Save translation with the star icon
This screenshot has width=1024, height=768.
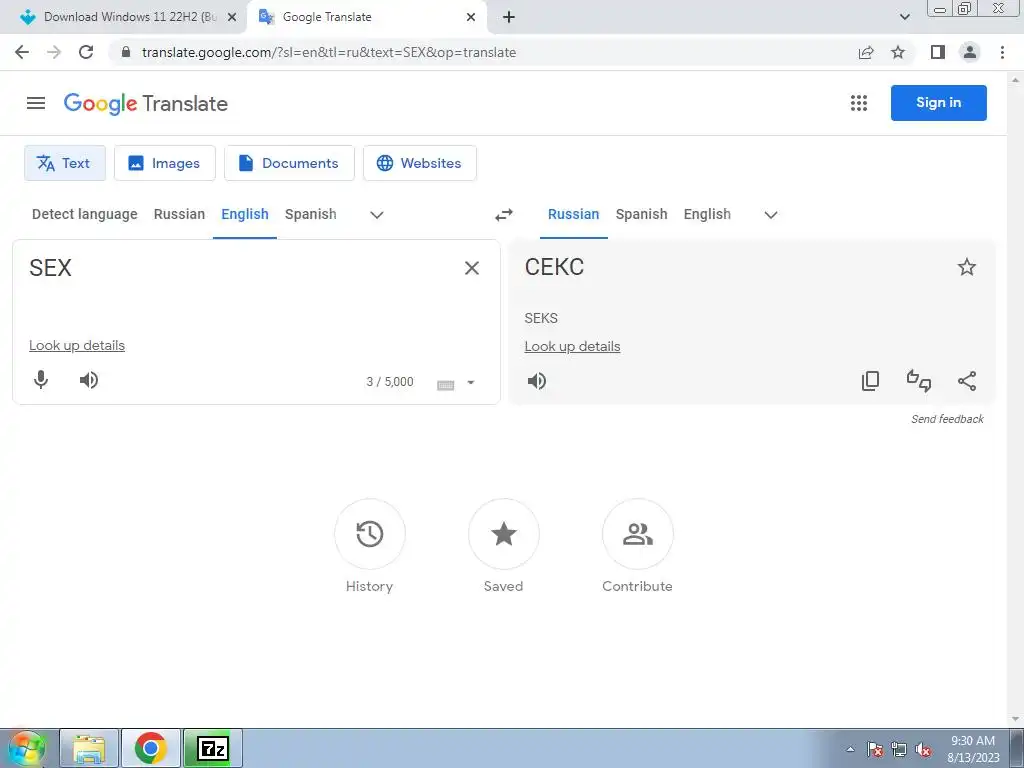click(x=967, y=267)
